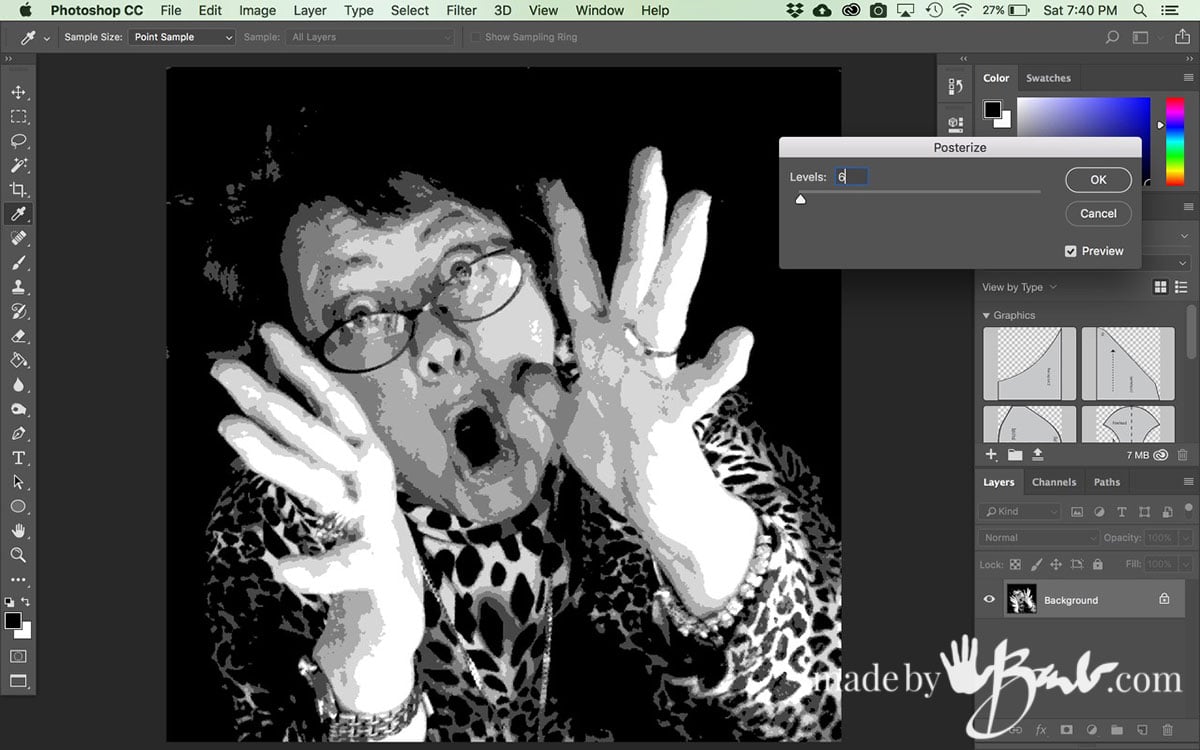Add a layer style with fx
The width and height of the screenshot is (1200, 750).
1041,731
